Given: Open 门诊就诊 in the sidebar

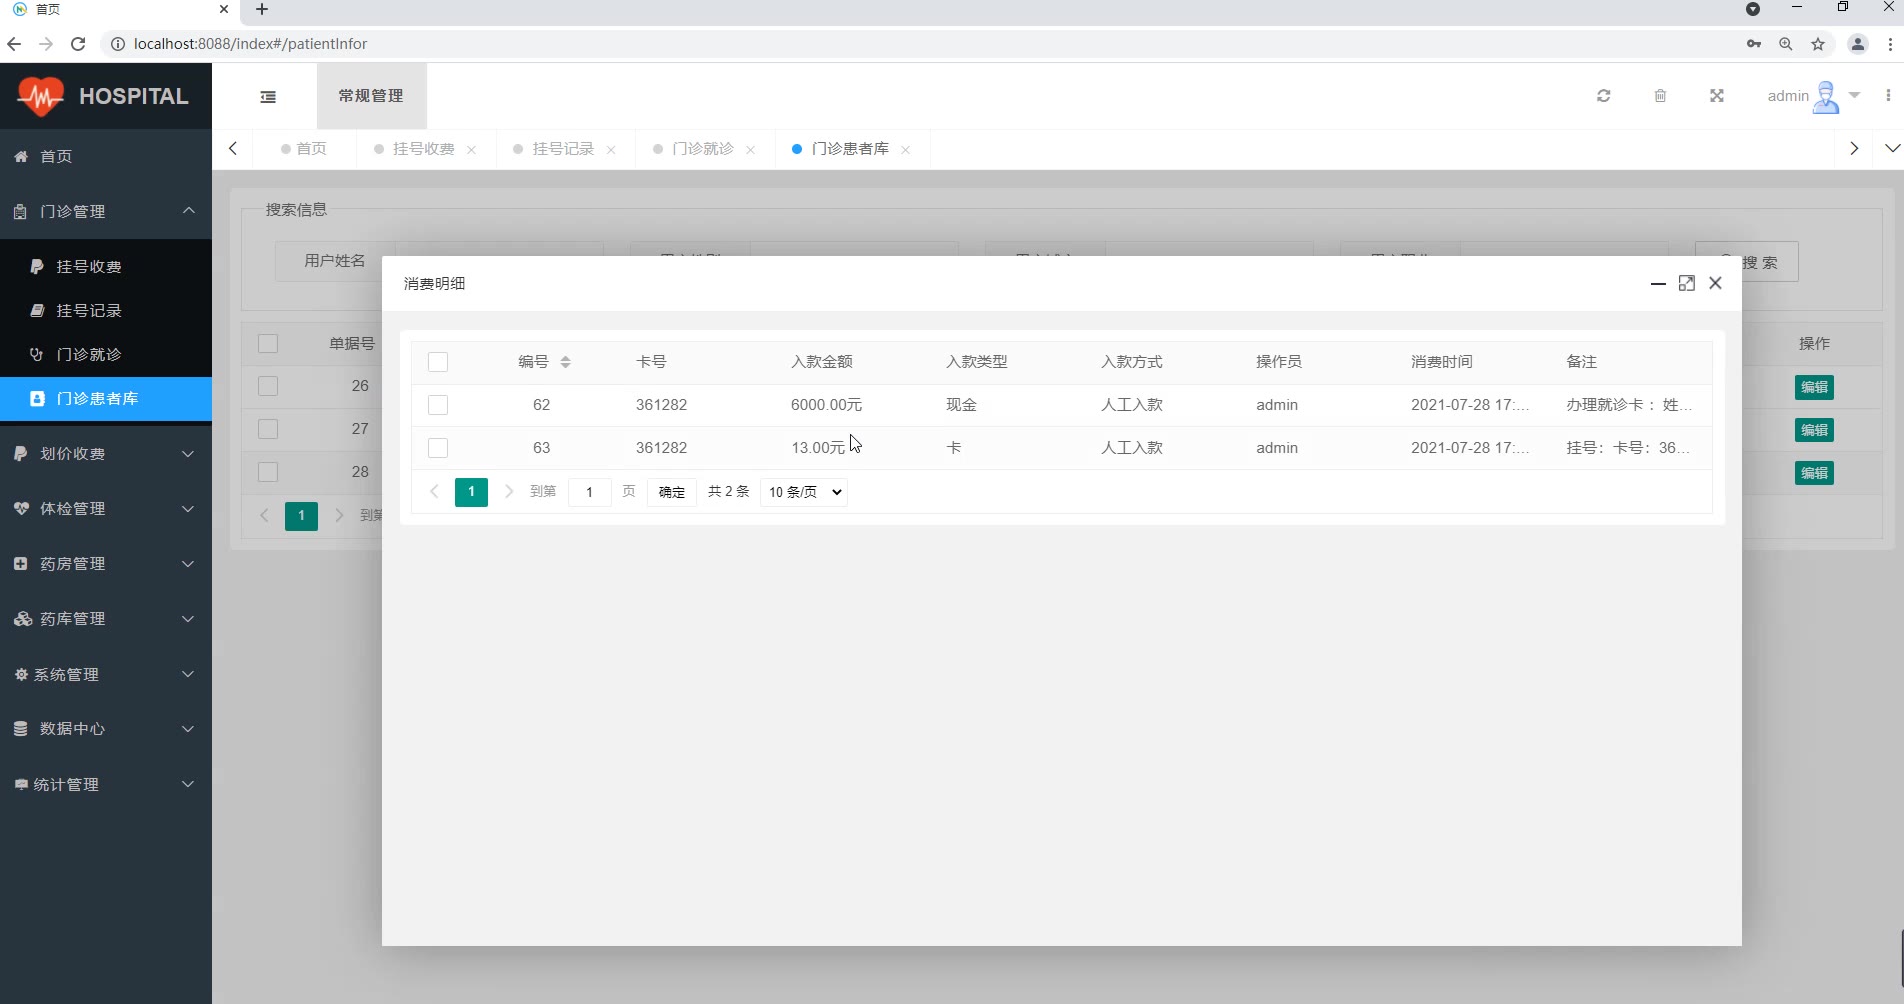Looking at the screenshot, I should 106,355.
